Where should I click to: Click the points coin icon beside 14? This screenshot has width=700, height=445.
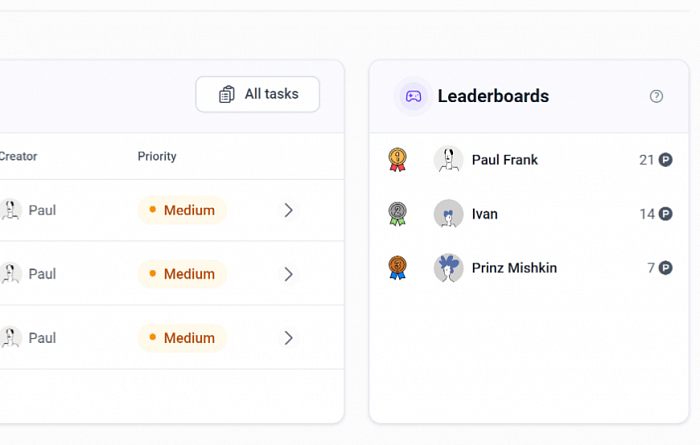coord(665,214)
